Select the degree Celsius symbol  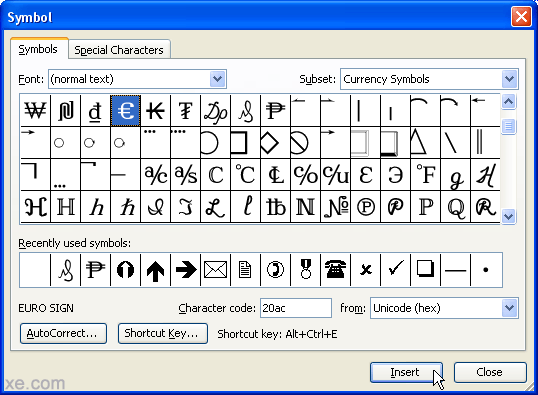click(x=246, y=175)
